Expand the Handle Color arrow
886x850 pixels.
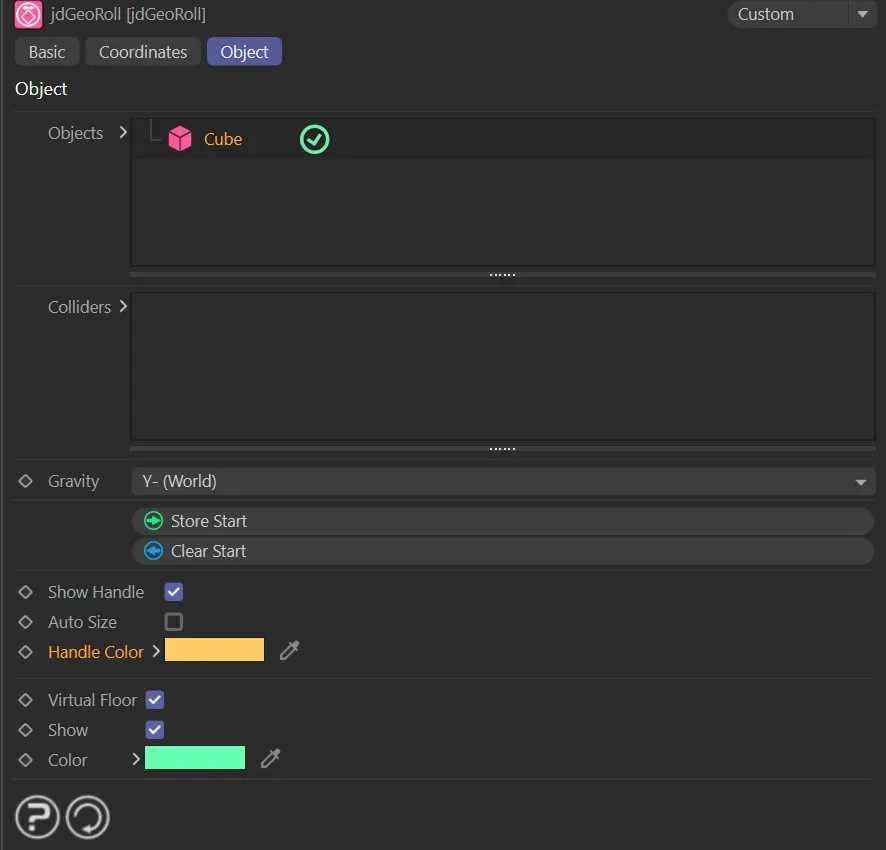pyautogui.click(x=156, y=651)
